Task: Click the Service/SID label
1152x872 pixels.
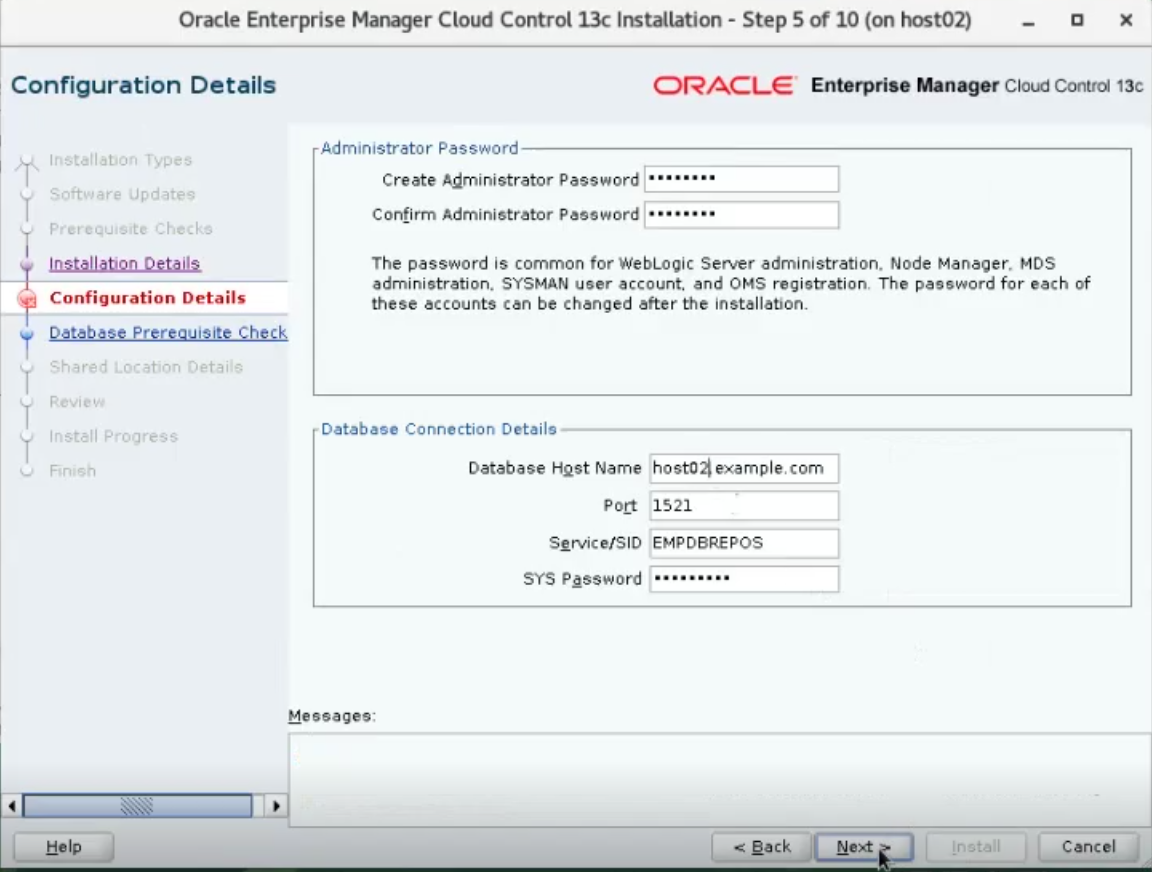Action: [x=595, y=543]
